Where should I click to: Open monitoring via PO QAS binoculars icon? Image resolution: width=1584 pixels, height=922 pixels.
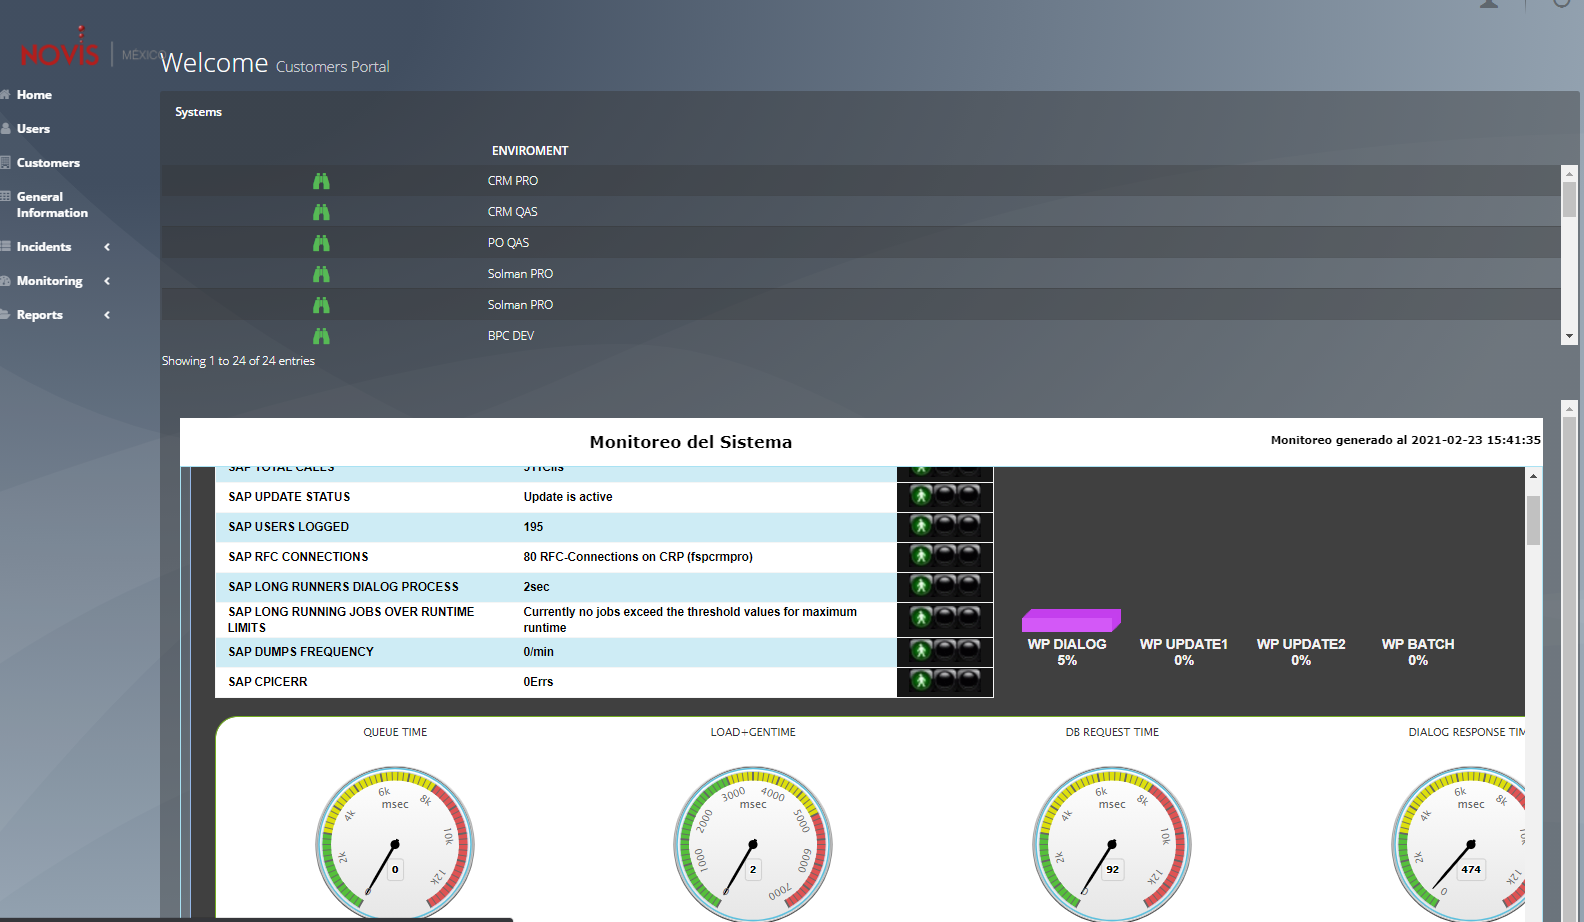pos(321,243)
